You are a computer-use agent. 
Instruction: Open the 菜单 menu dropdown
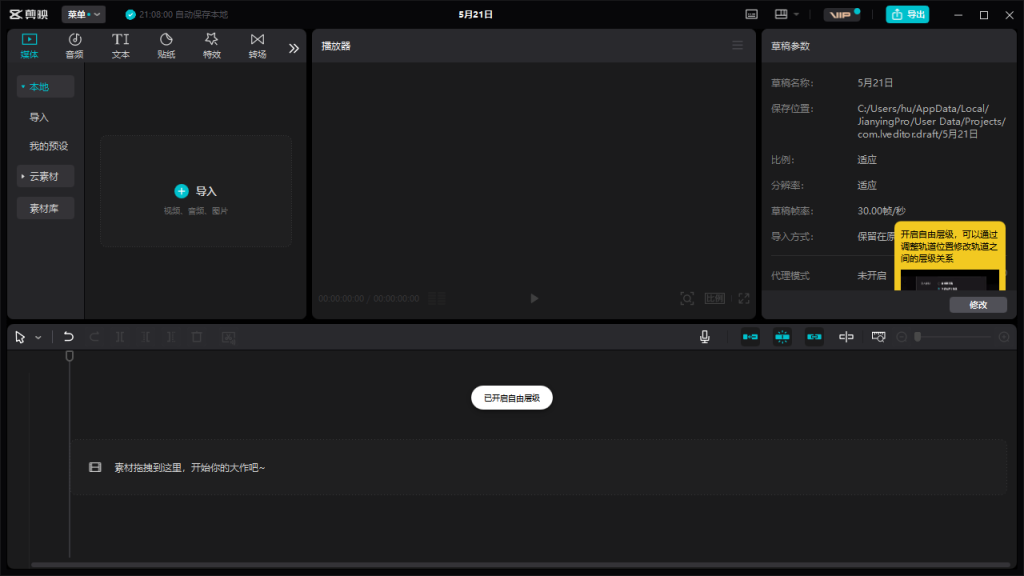[84, 14]
